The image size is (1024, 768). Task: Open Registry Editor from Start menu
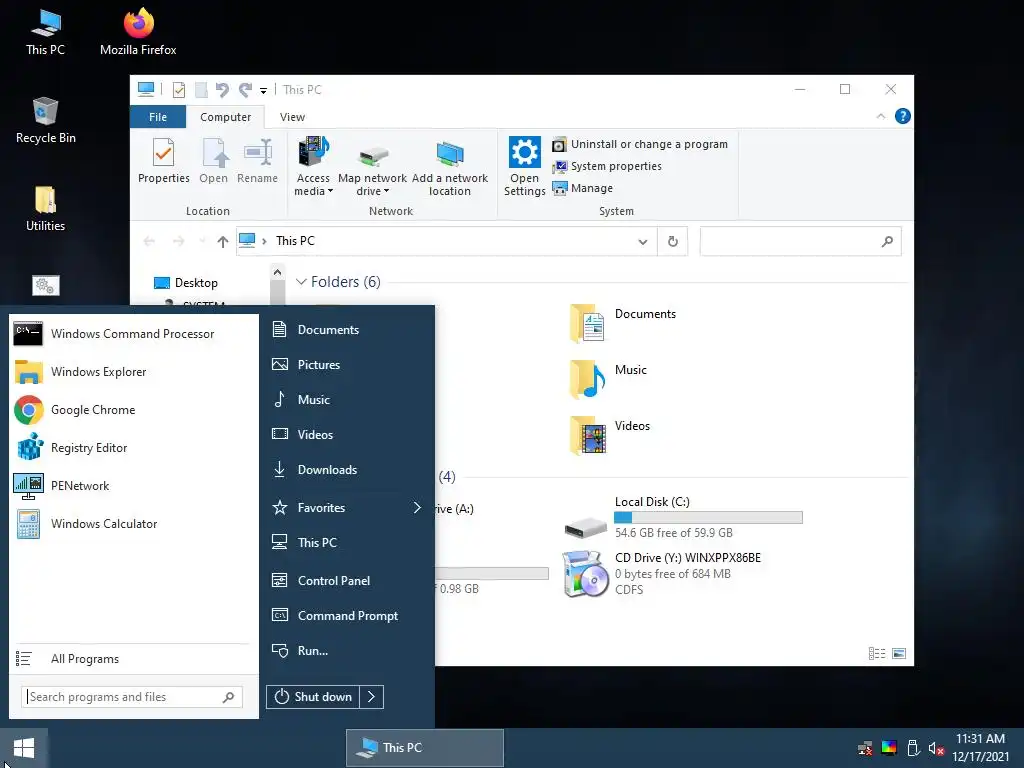133,448
